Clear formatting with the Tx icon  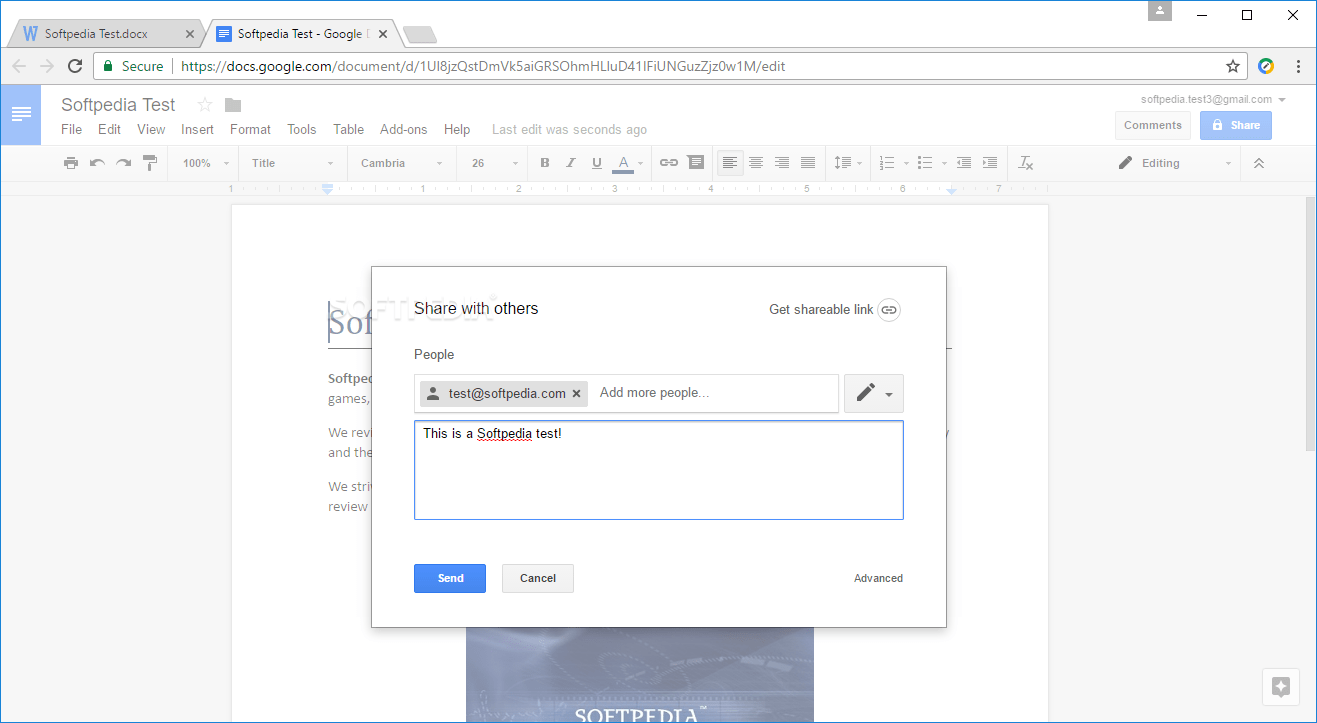[1025, 163]
